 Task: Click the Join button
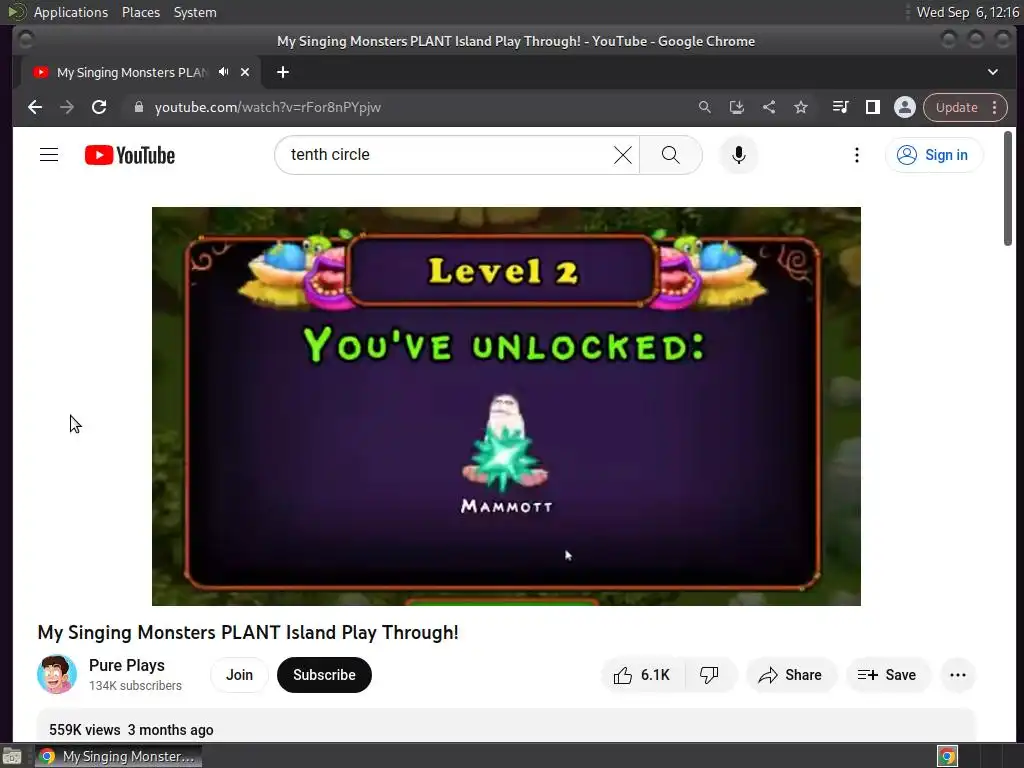pos(239,675)
